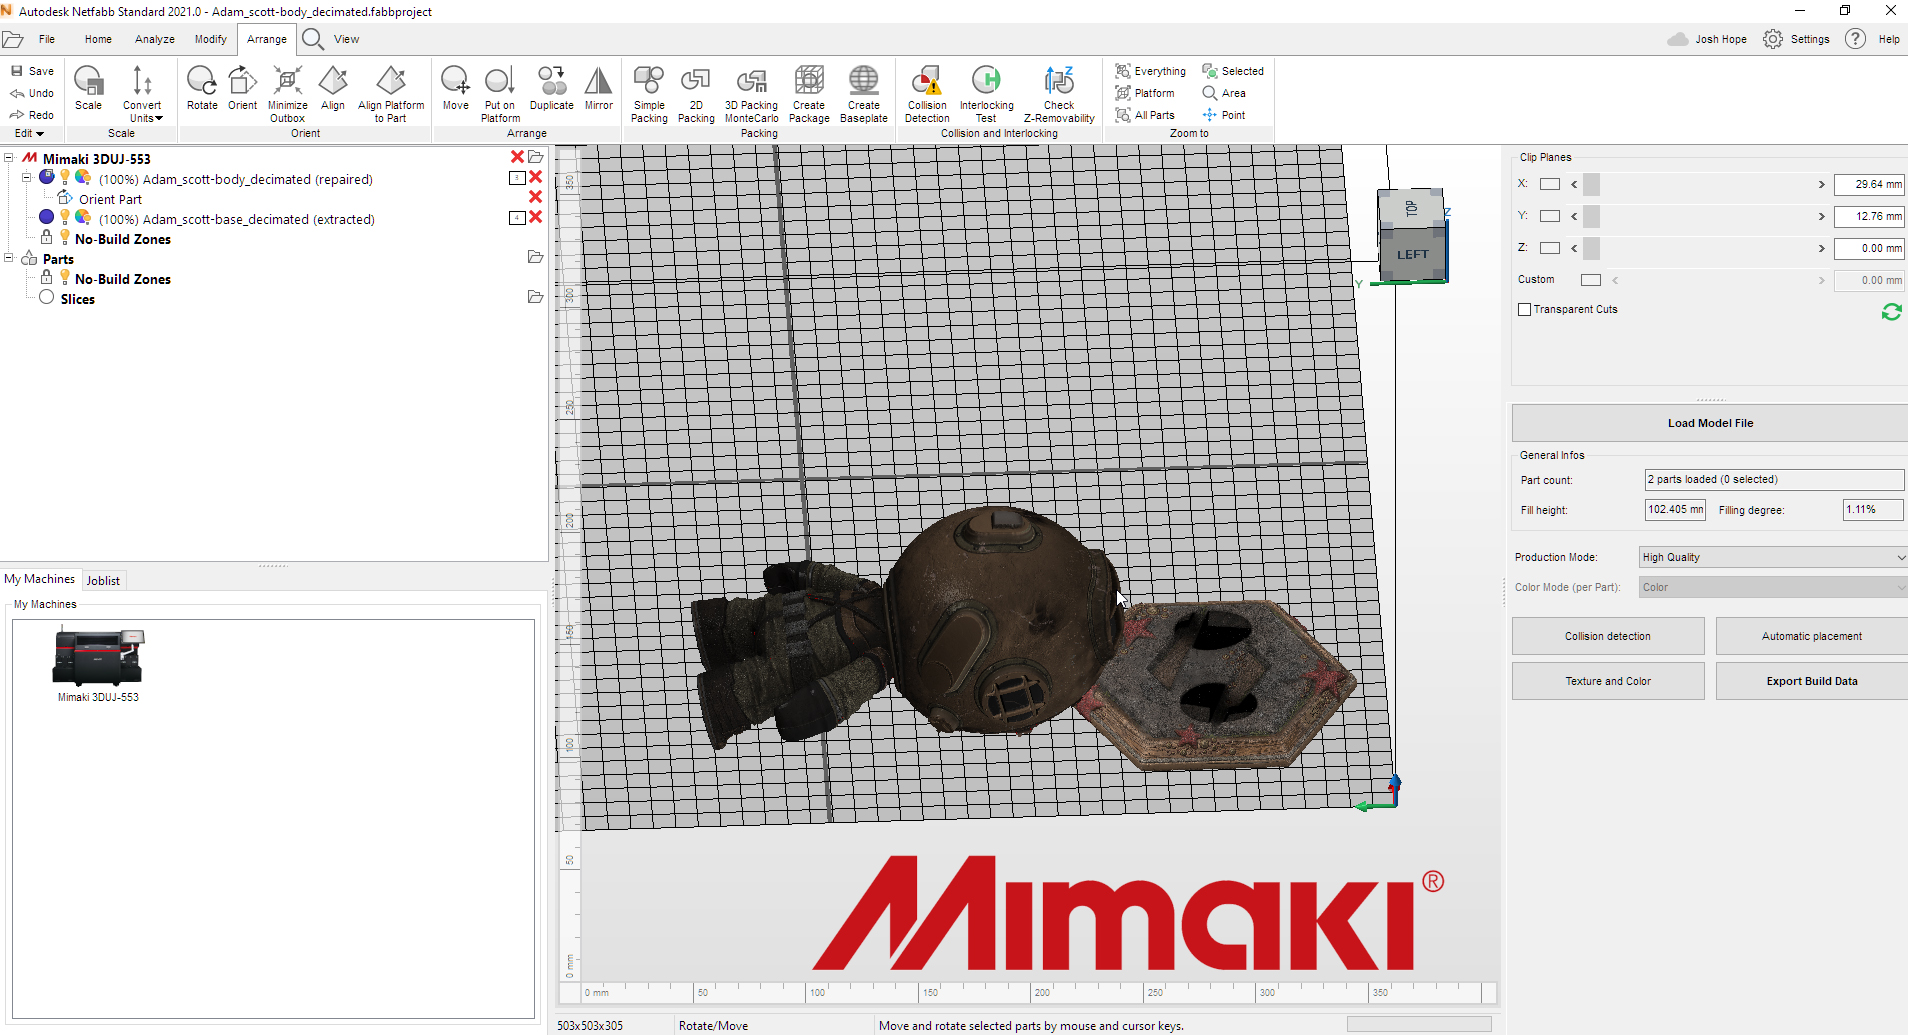Click Load Model File button
The width and height of the screenshot is (1908, 1035).
coord(1710,423)
